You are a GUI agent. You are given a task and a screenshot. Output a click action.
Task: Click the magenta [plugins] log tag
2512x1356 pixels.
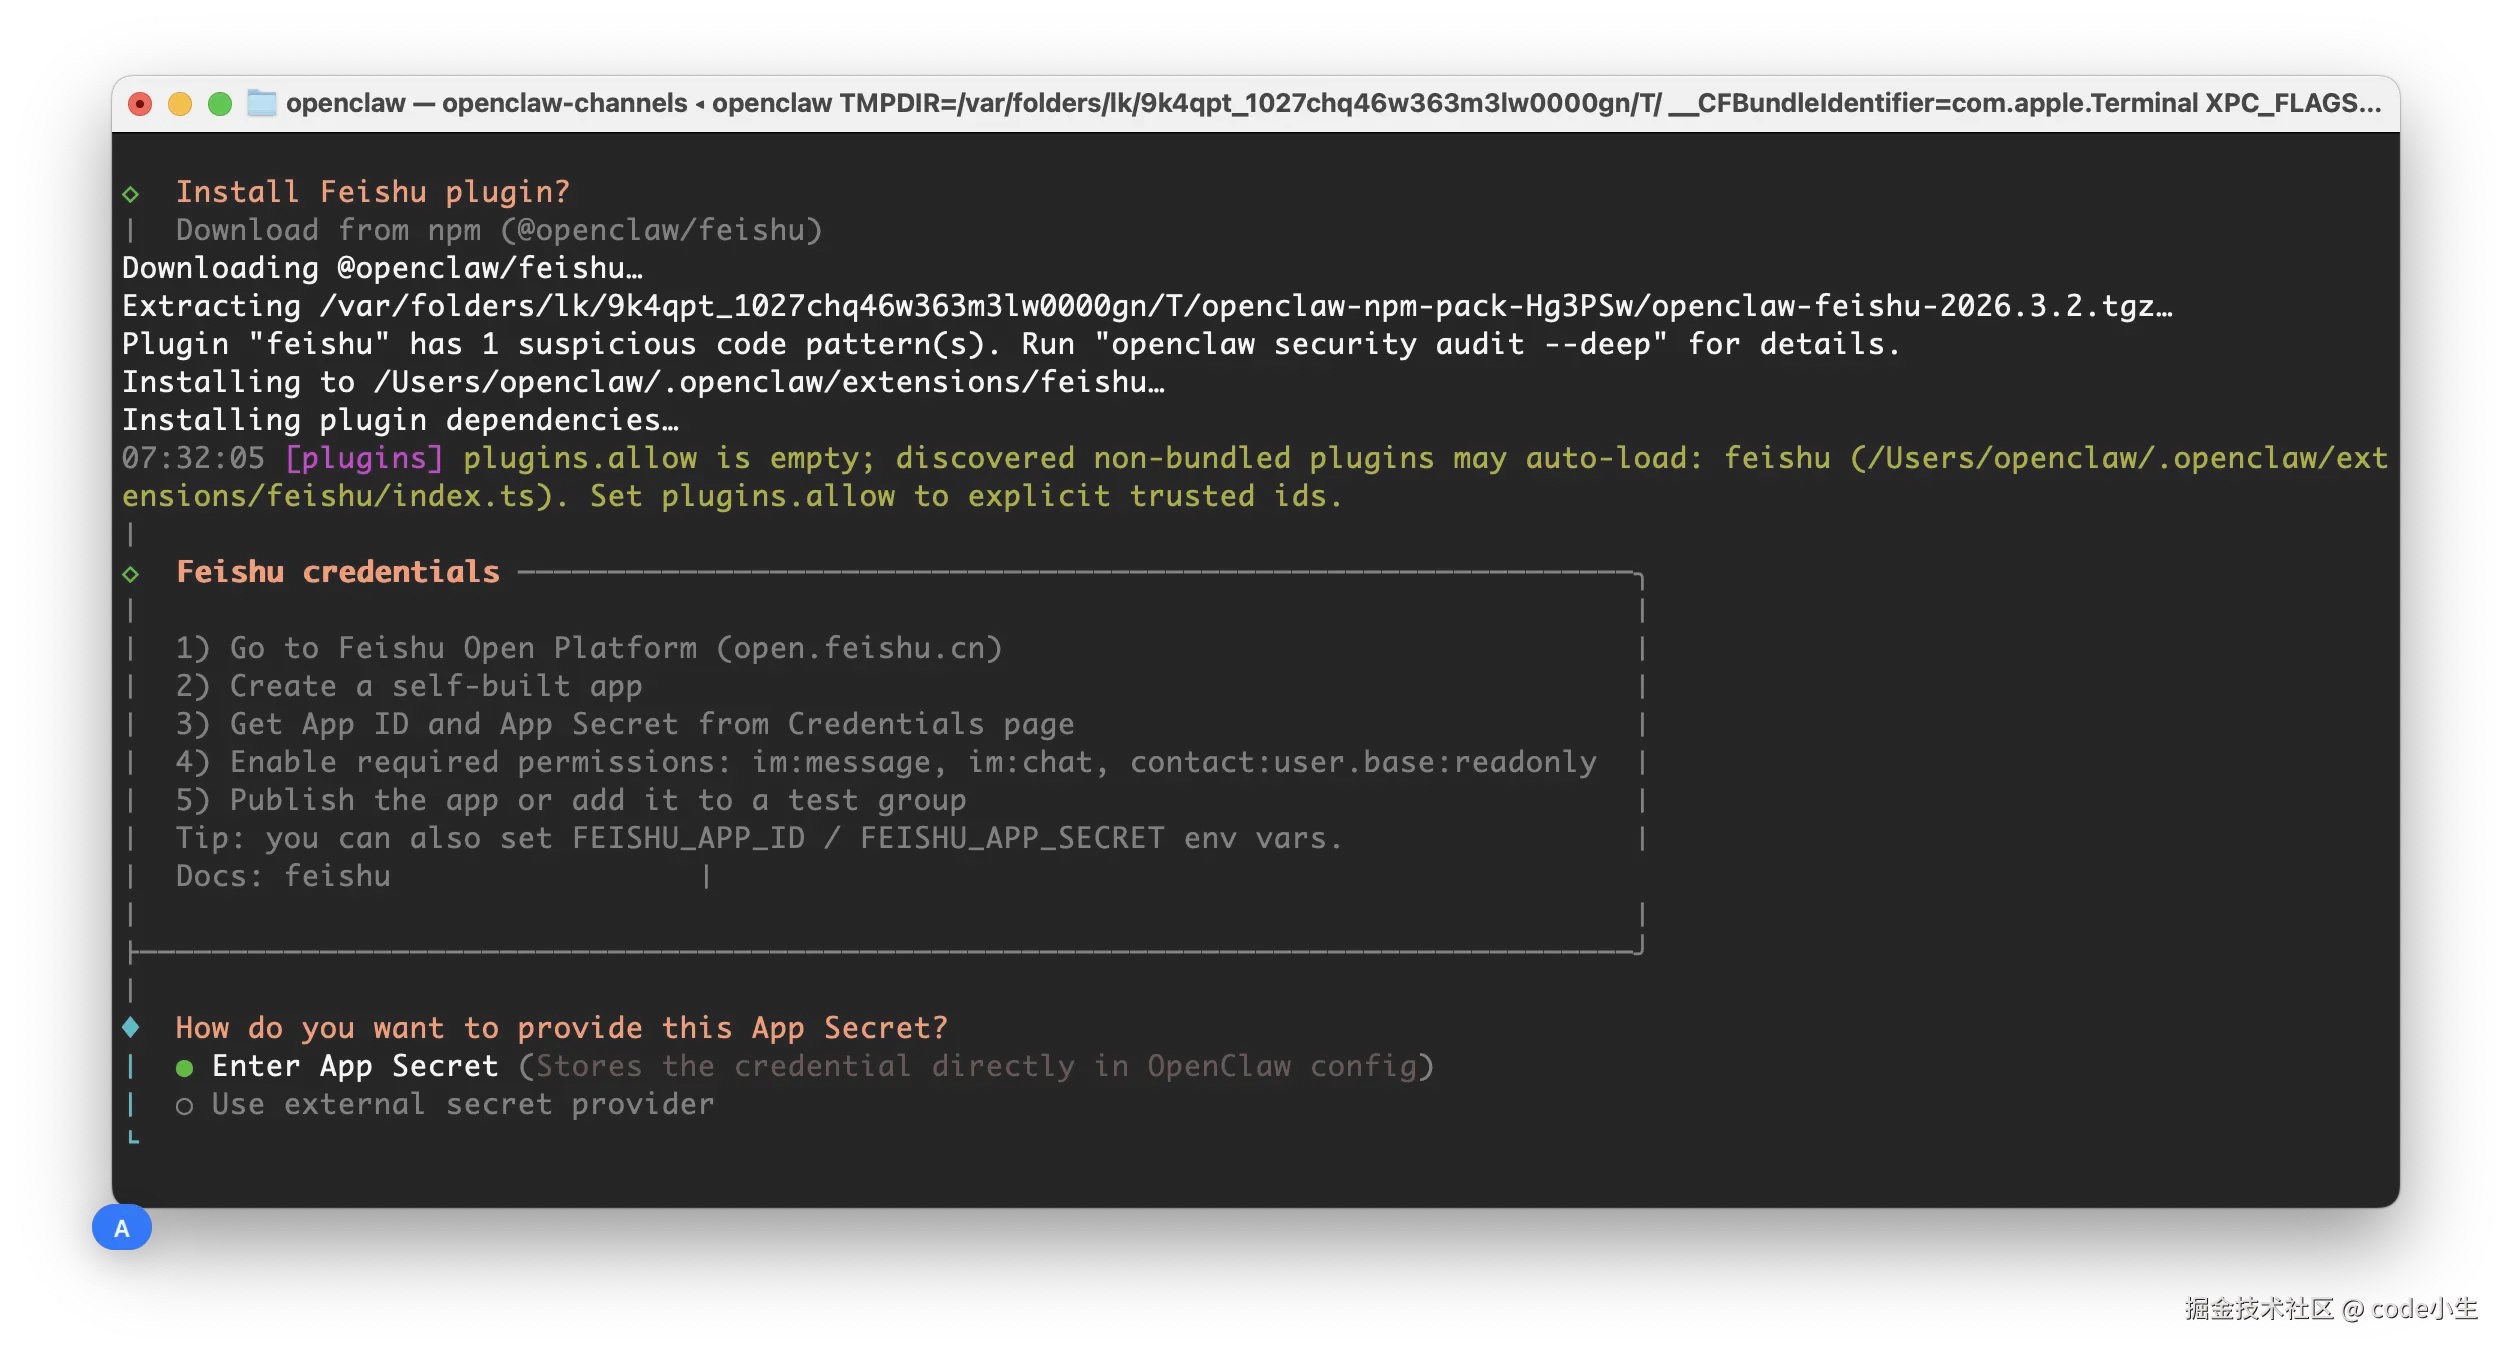(363, 458)
